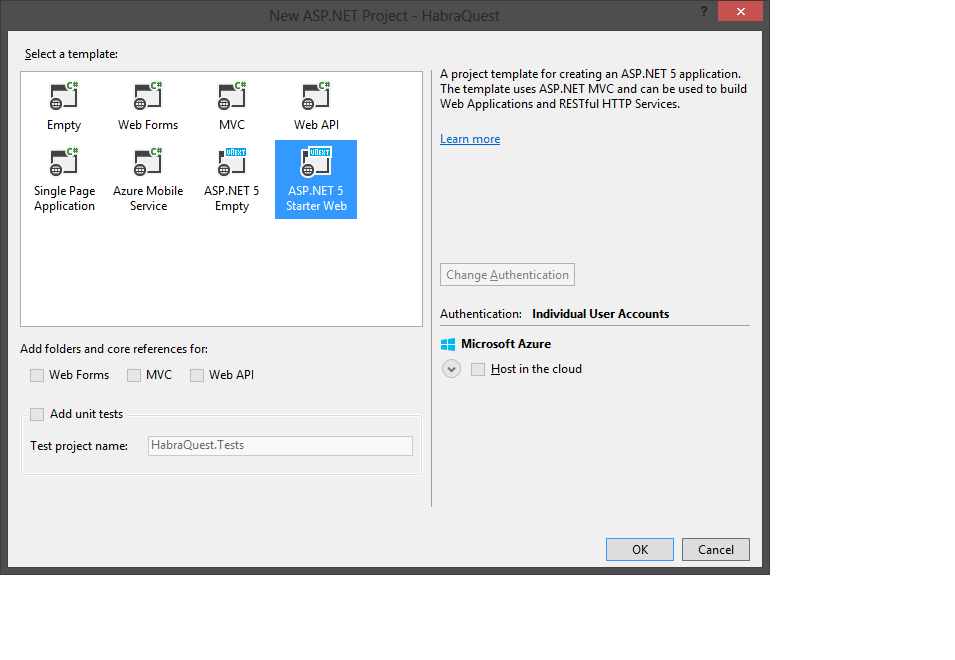Click the Test project name label
Screen dimensions: 955x660
coord(79,446)
